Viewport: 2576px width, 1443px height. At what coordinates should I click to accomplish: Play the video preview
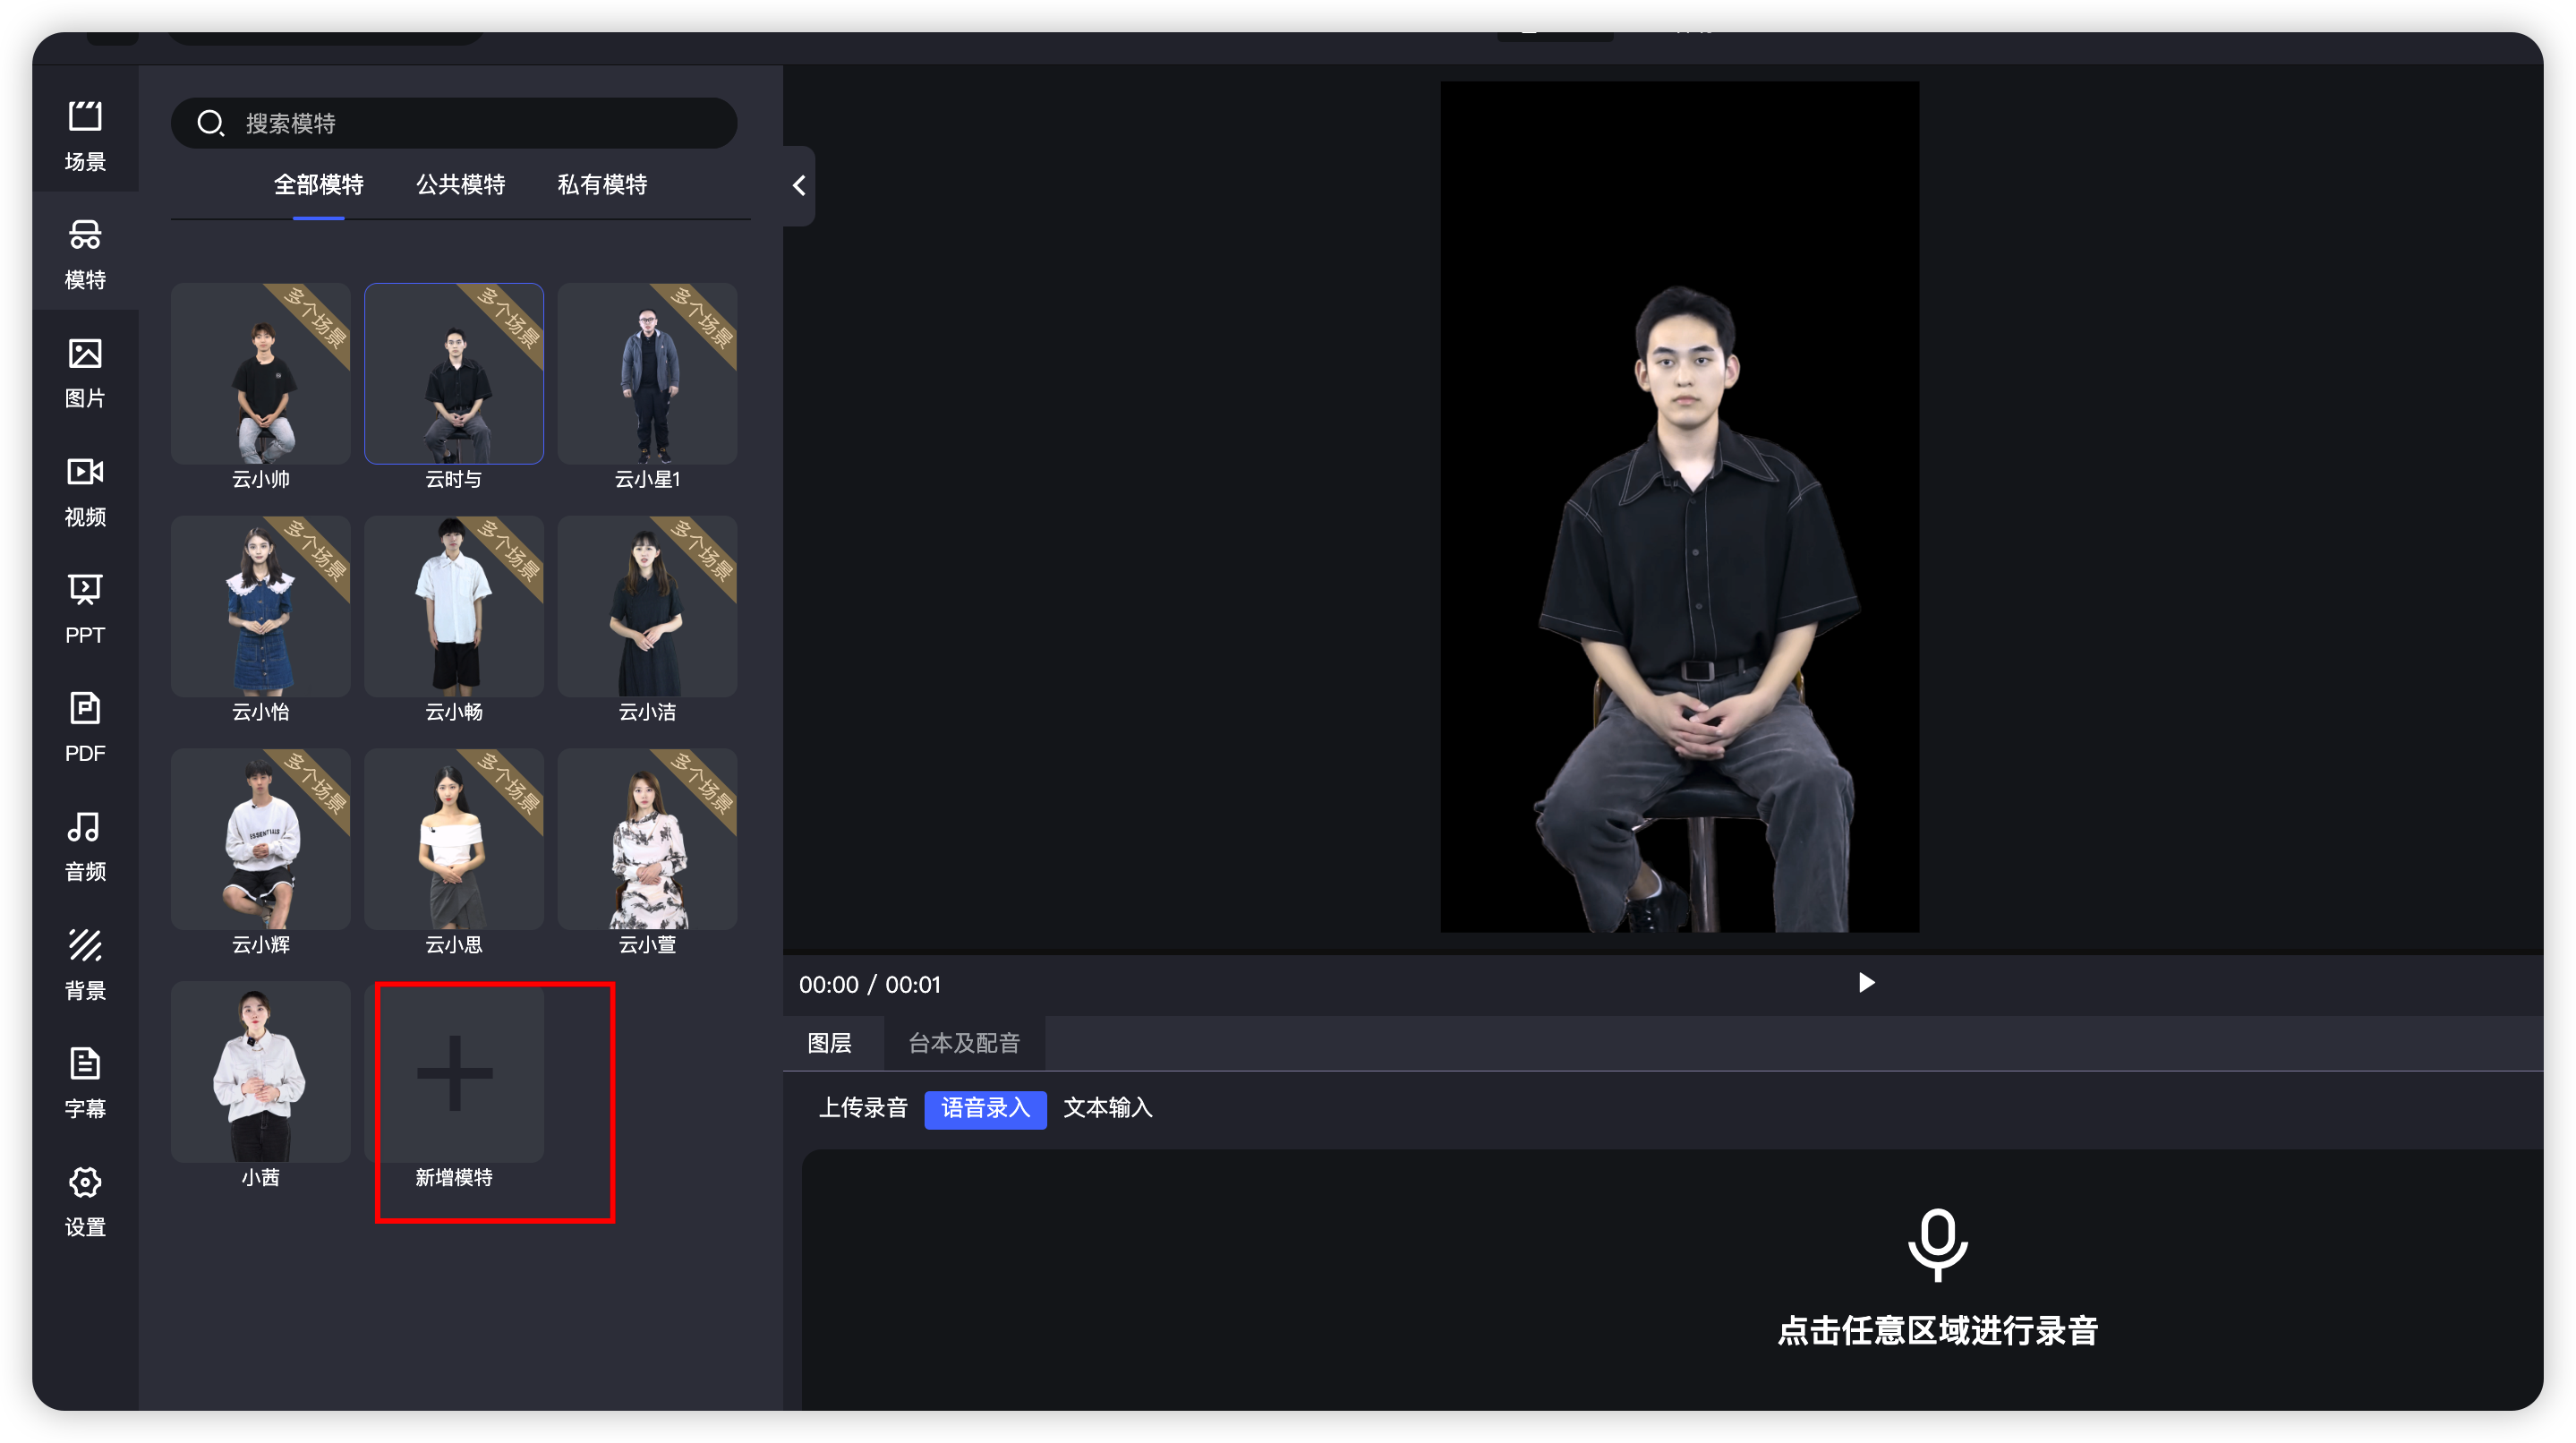point(1865,983)
